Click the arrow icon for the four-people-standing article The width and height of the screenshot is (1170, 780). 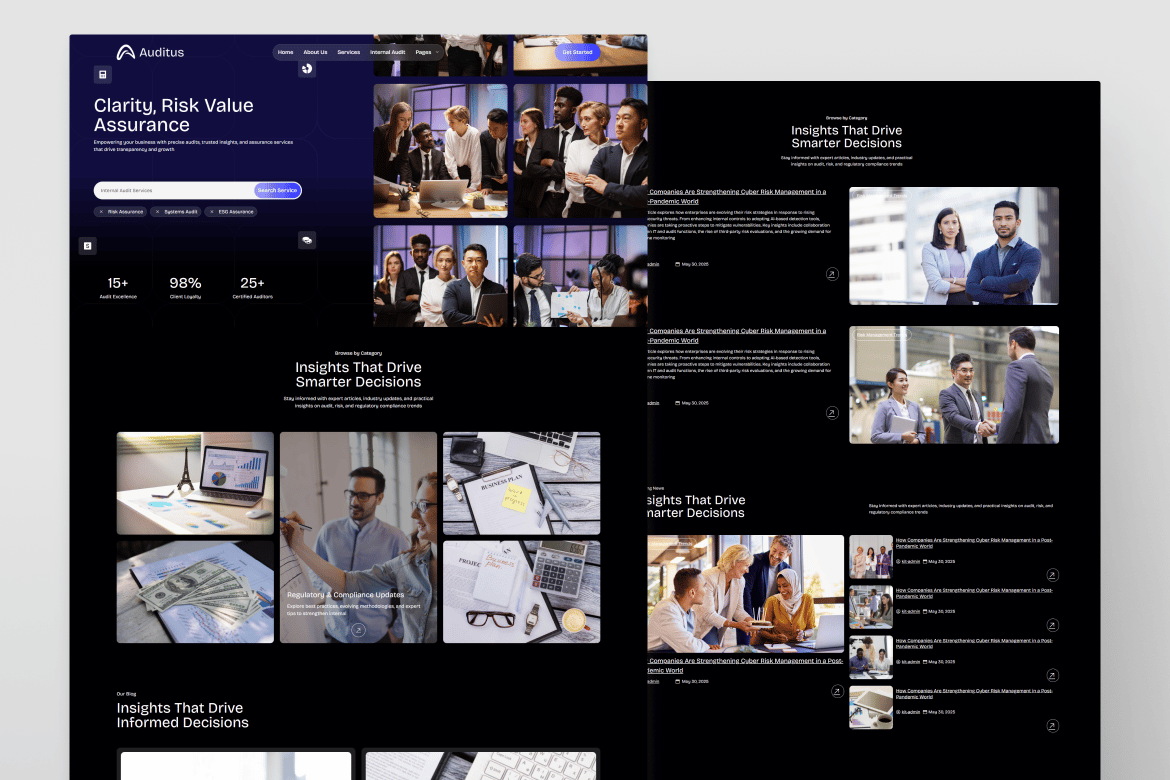(1052, 575)
